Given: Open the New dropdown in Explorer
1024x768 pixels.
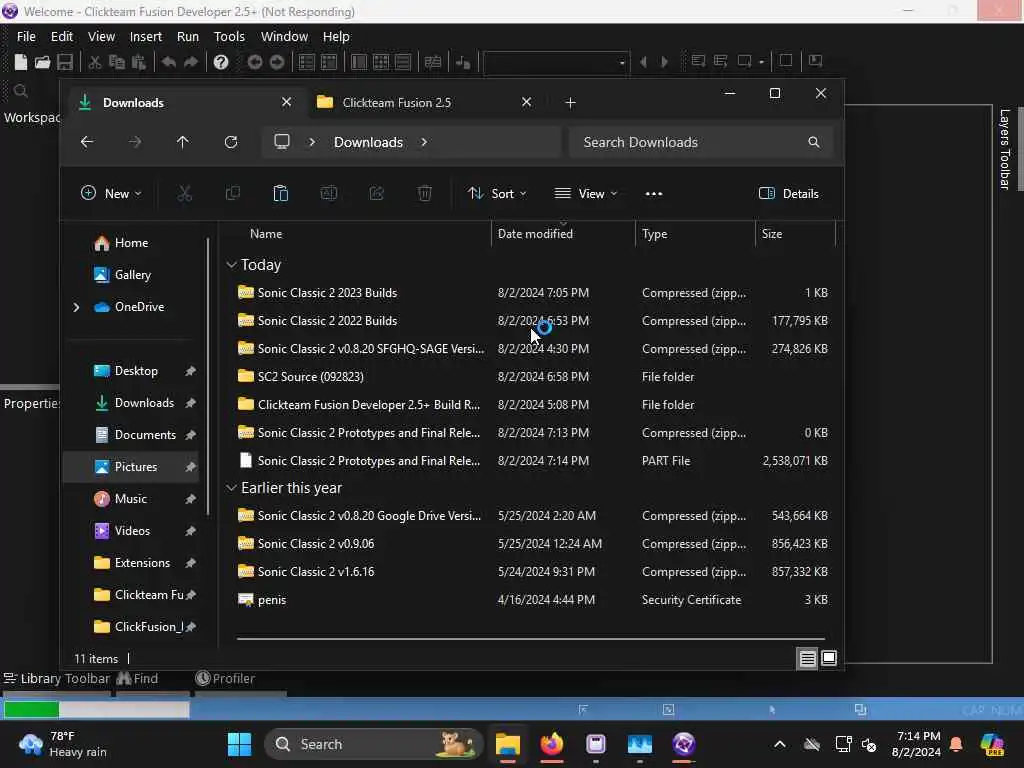Looking at the screenshot, I should (x=111, y=193).
